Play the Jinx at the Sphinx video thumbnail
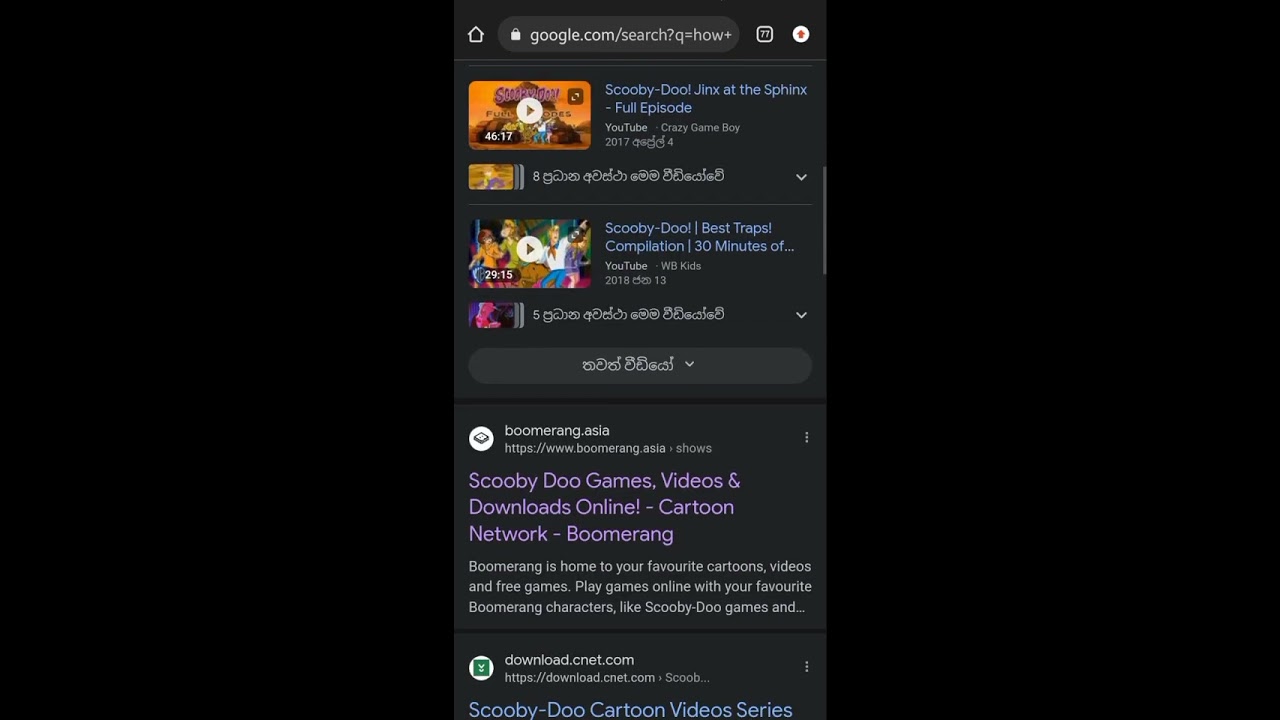This screenshot has width=1280, height=720. click(530, 115)
